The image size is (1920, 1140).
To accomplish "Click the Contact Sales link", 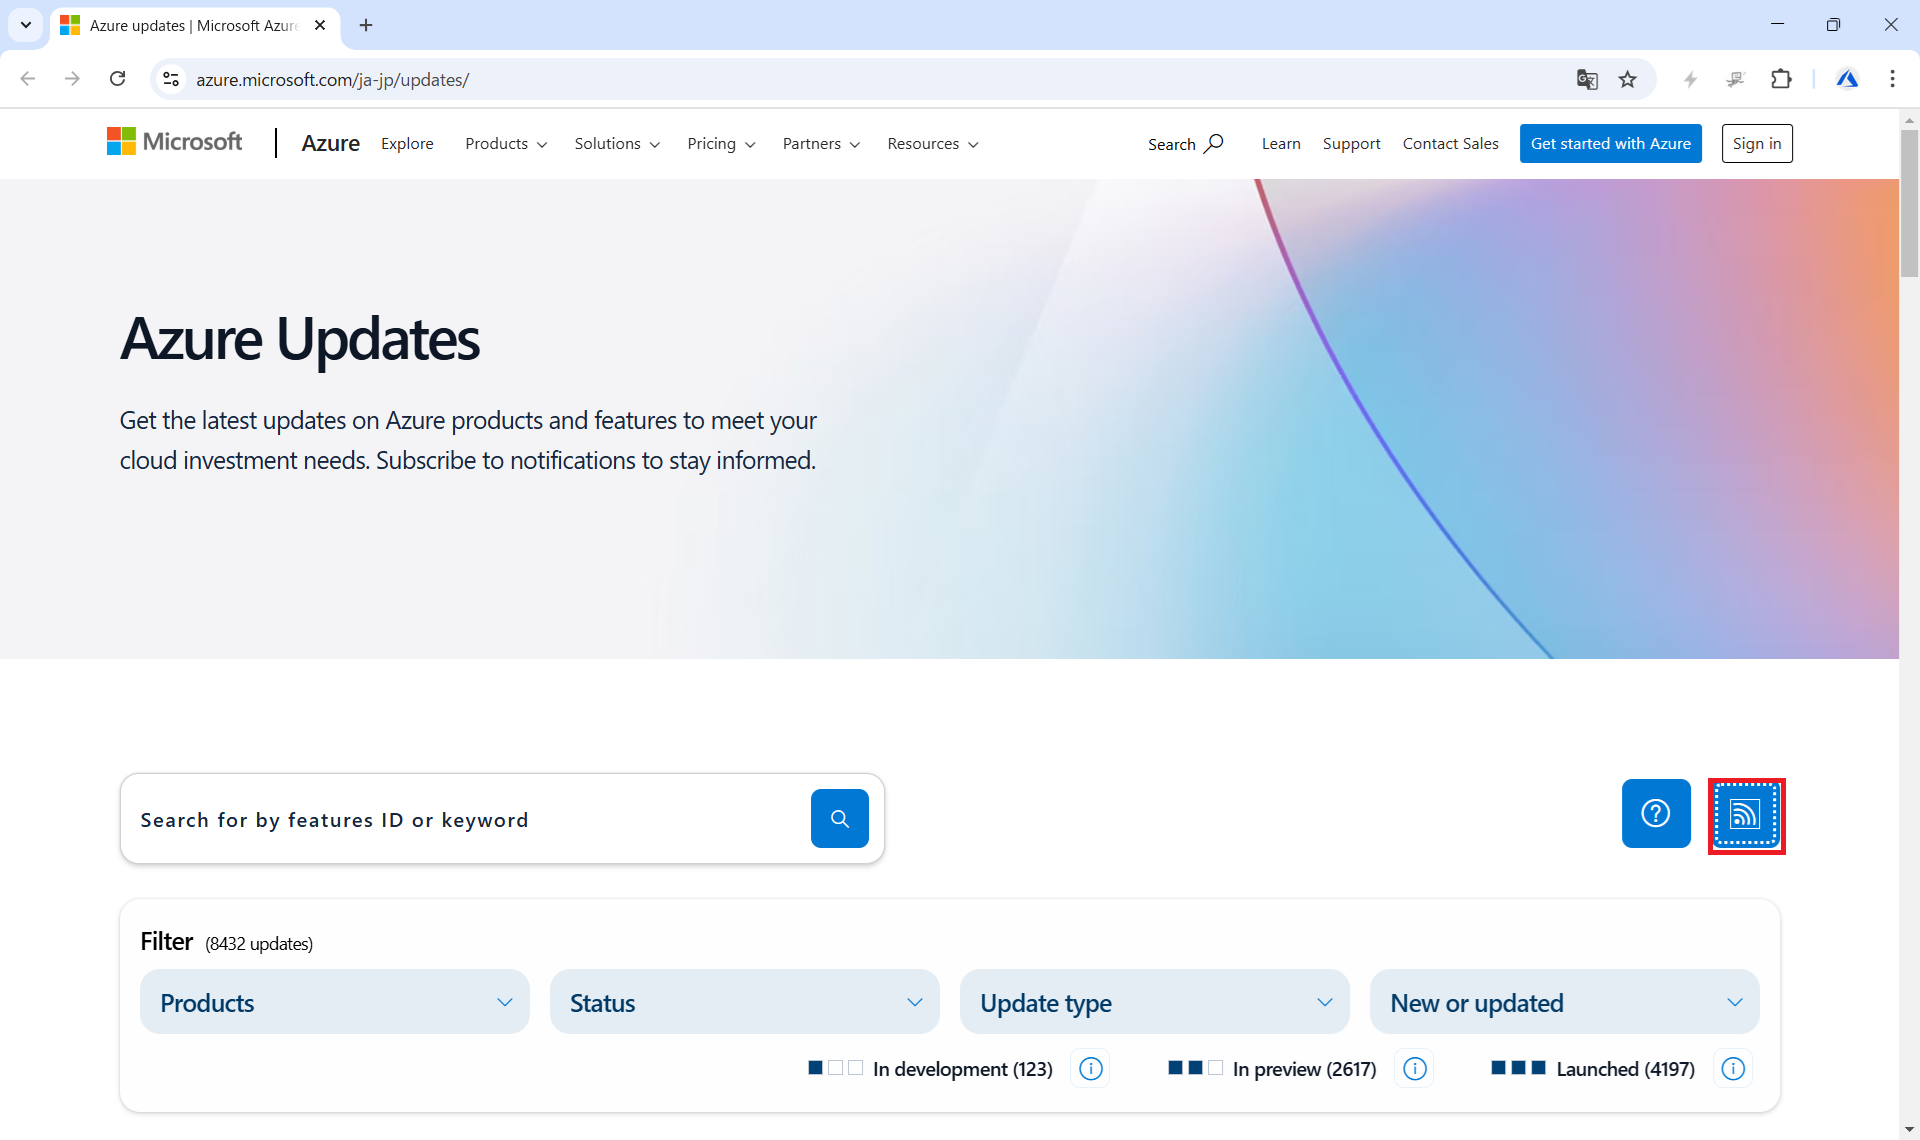I will (1450, 144).
